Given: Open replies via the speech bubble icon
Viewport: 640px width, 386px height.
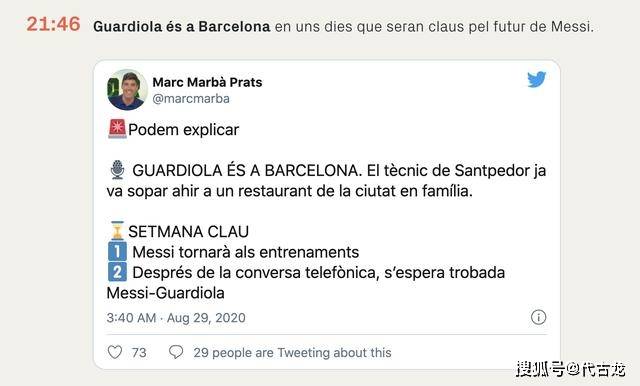Looking at the screenshot, I should [x=176, y=352].
